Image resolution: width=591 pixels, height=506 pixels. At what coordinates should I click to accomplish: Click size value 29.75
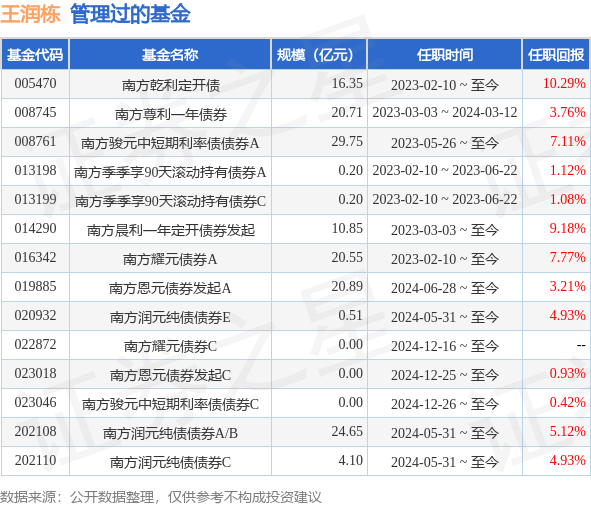tap(347, 141)
